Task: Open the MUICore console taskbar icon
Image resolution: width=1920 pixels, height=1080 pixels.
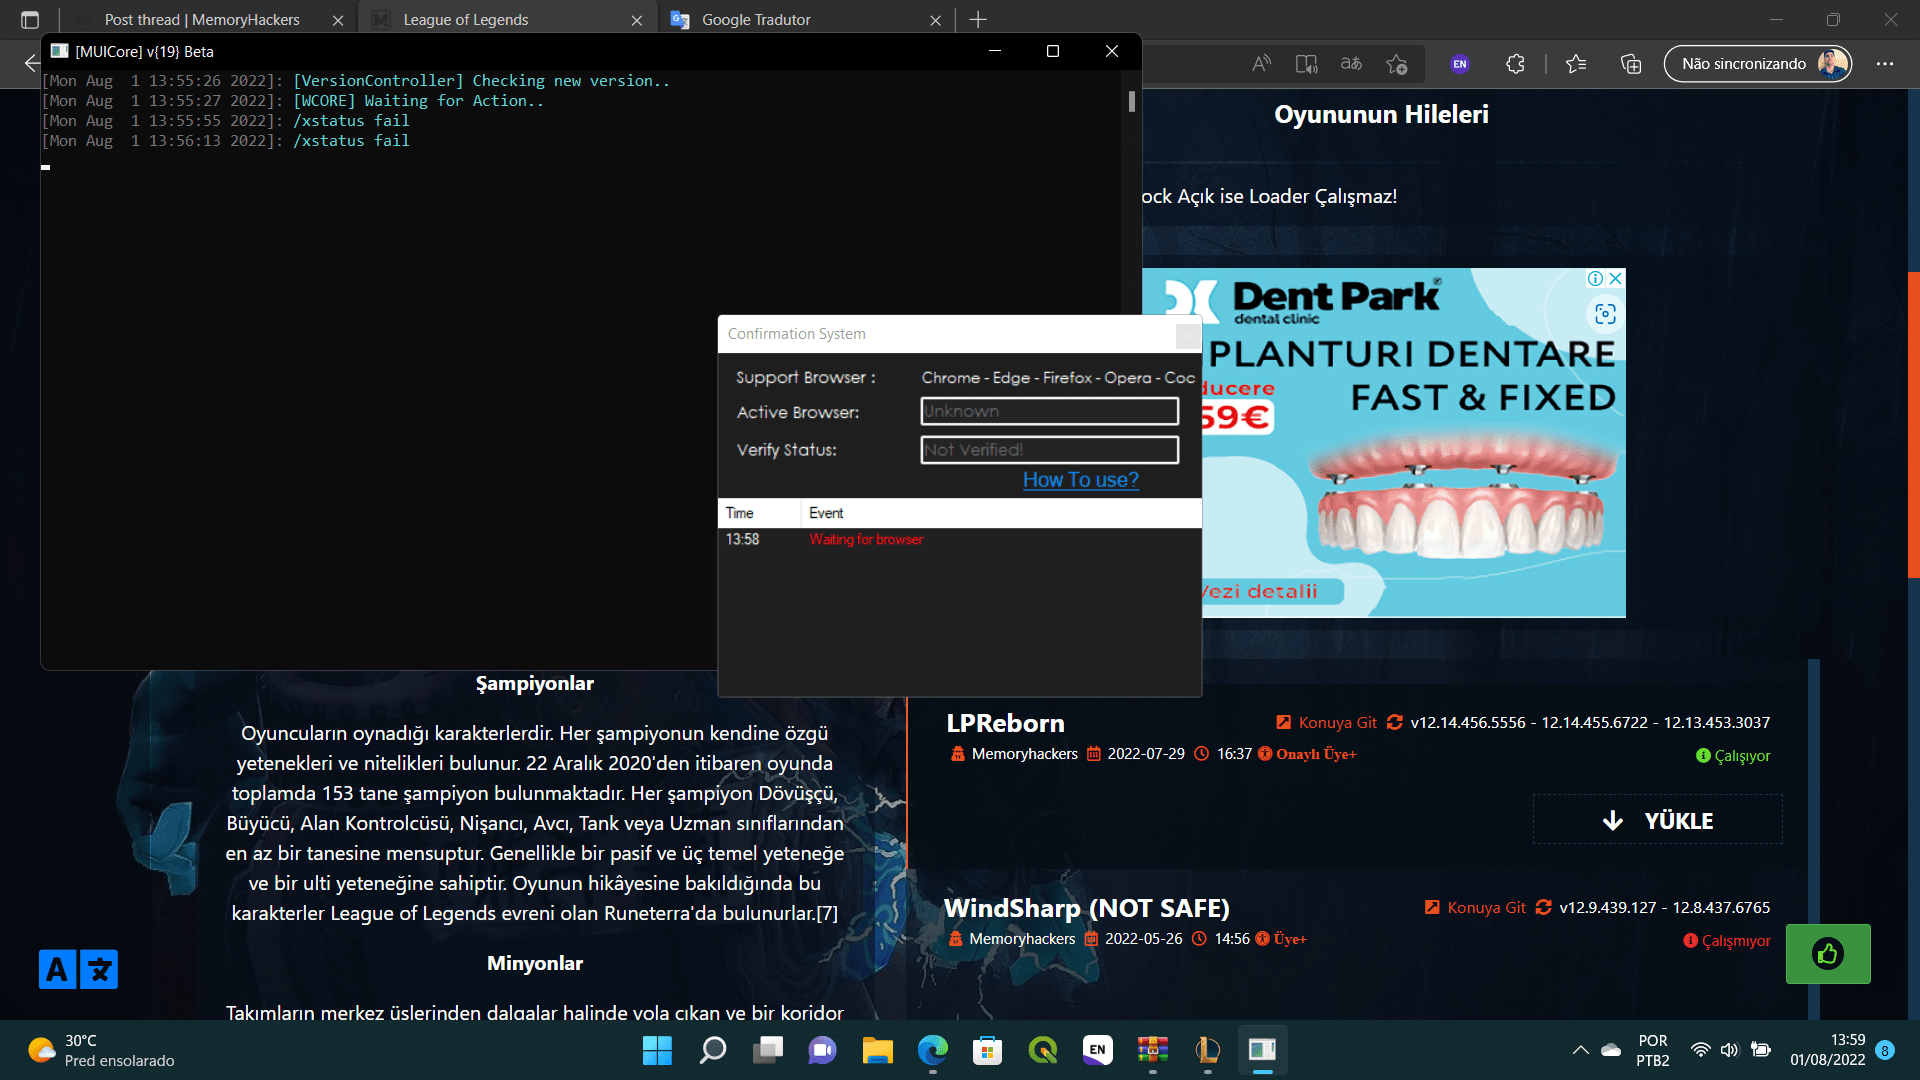Action: [1262, 1050]
